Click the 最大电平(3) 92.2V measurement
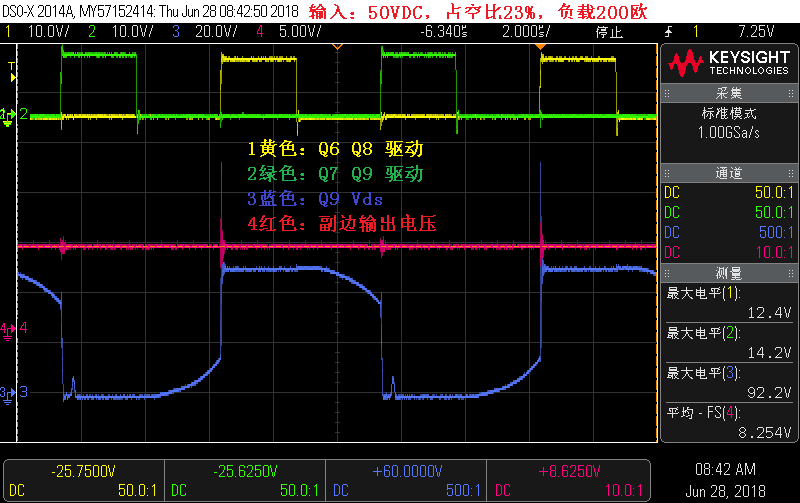The width and height of the screenshot is (800, 503). point(729,383)
